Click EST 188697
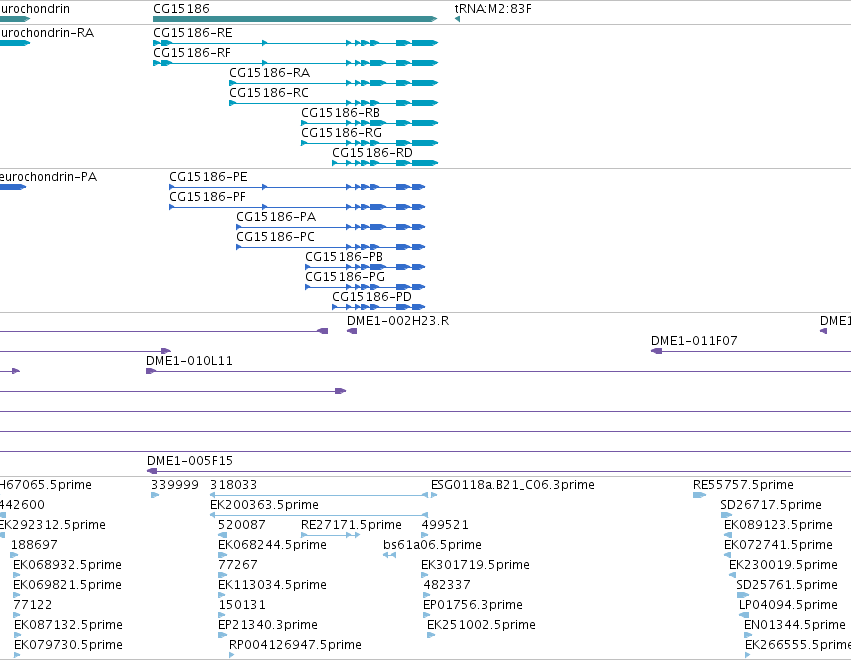851x660 pixels. [34, 545]
